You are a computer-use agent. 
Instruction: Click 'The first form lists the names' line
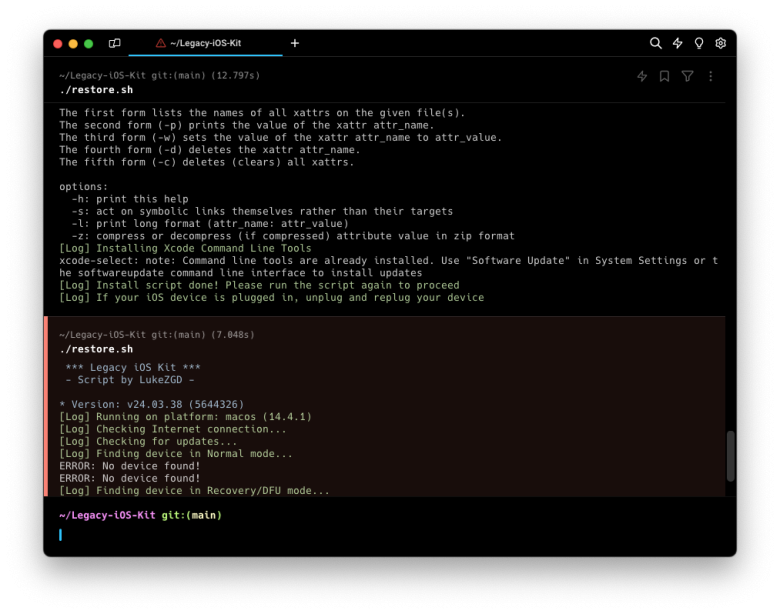[262, 112]
